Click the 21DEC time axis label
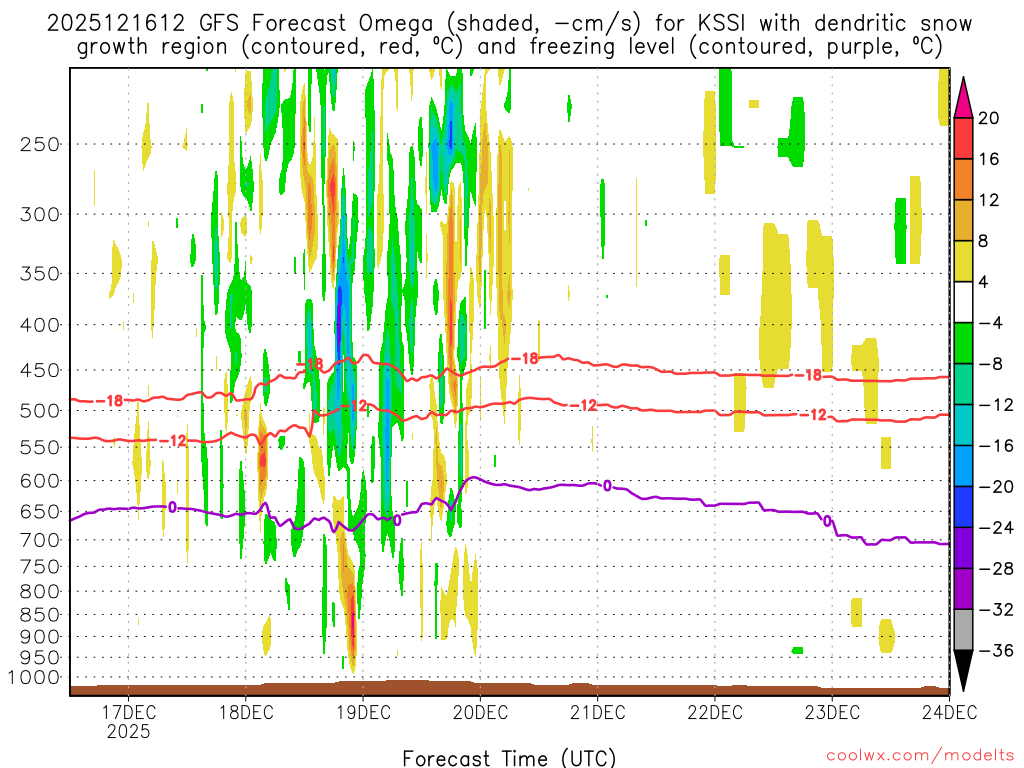This screenshot has width=1024, height=768. 598,712
